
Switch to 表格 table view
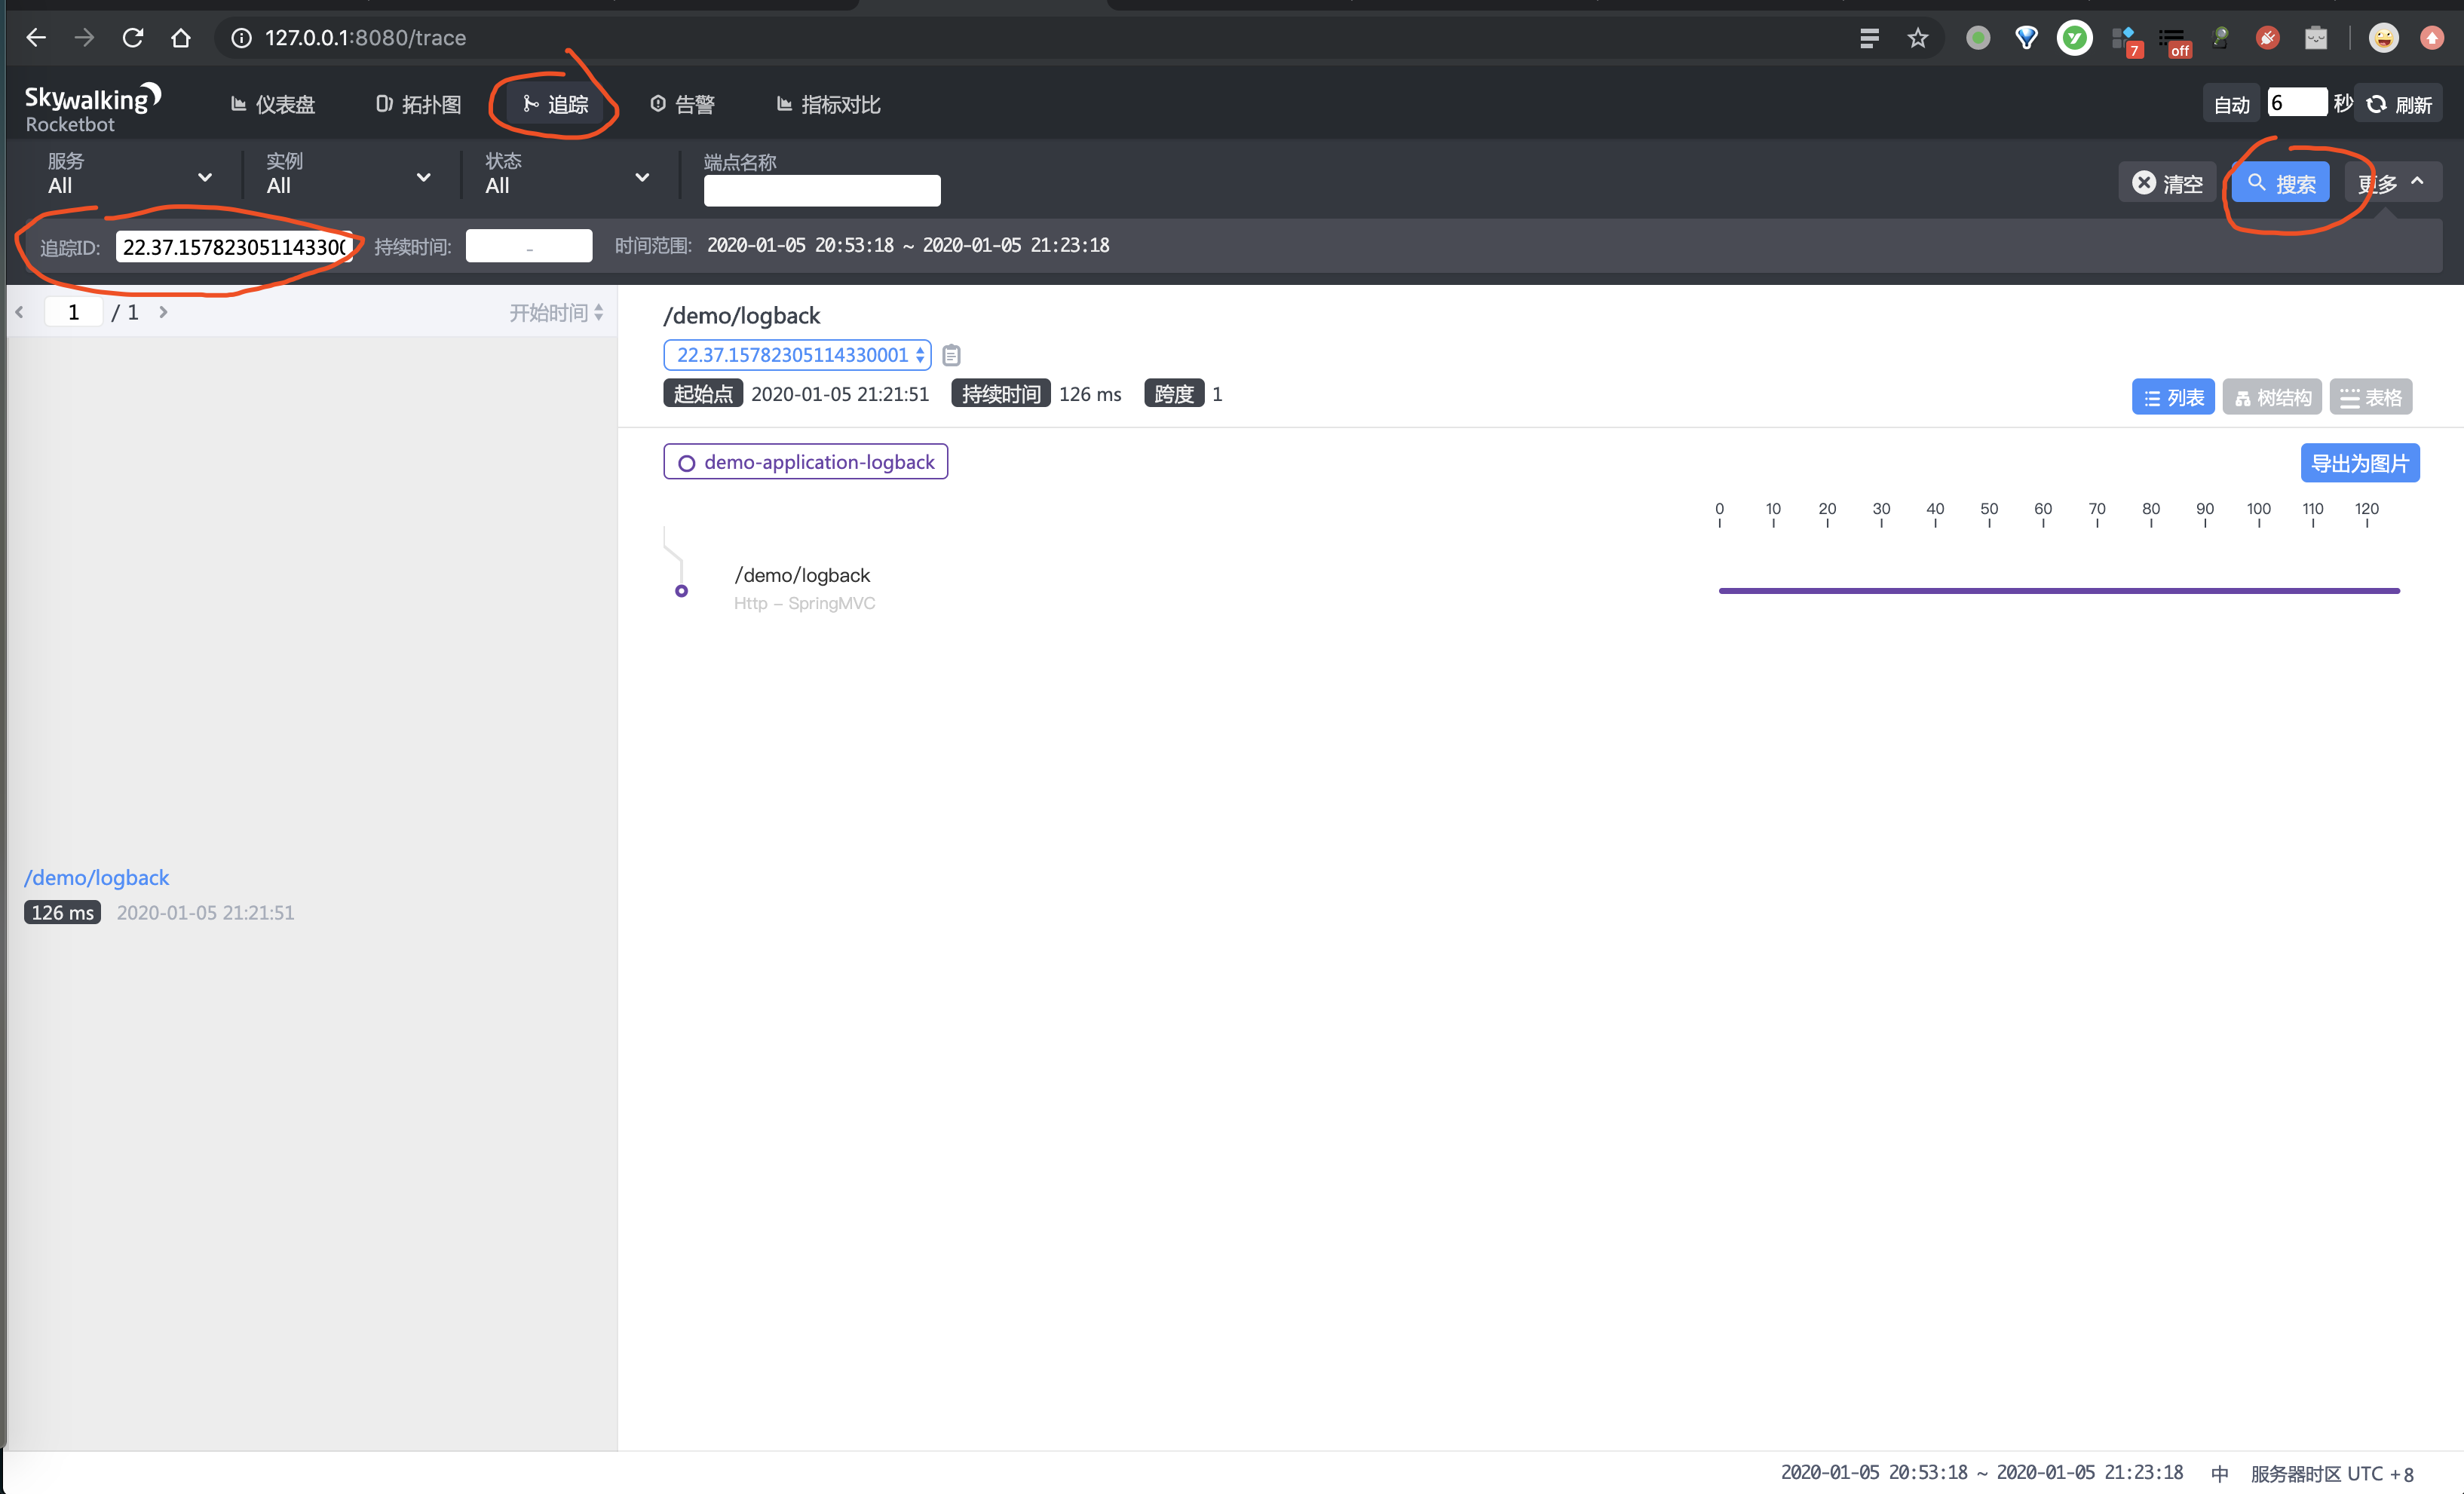[2370, 398]
